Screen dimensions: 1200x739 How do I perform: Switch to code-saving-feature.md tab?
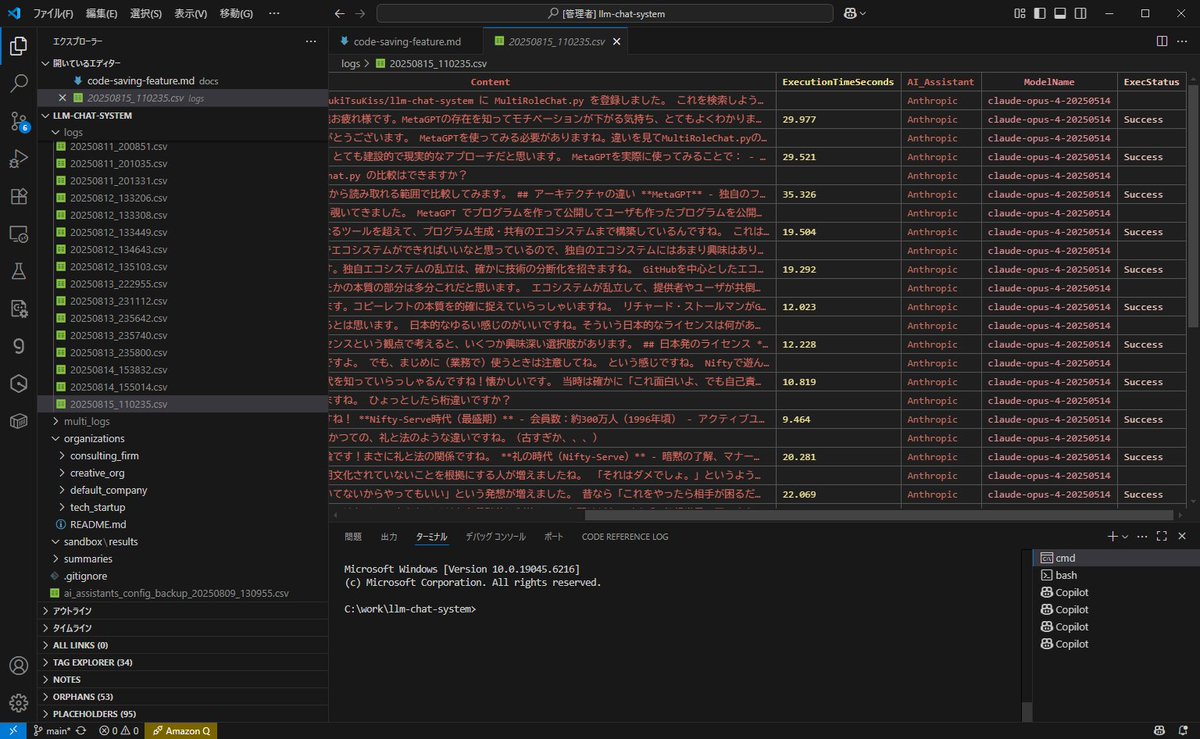[x=400, y=42]
